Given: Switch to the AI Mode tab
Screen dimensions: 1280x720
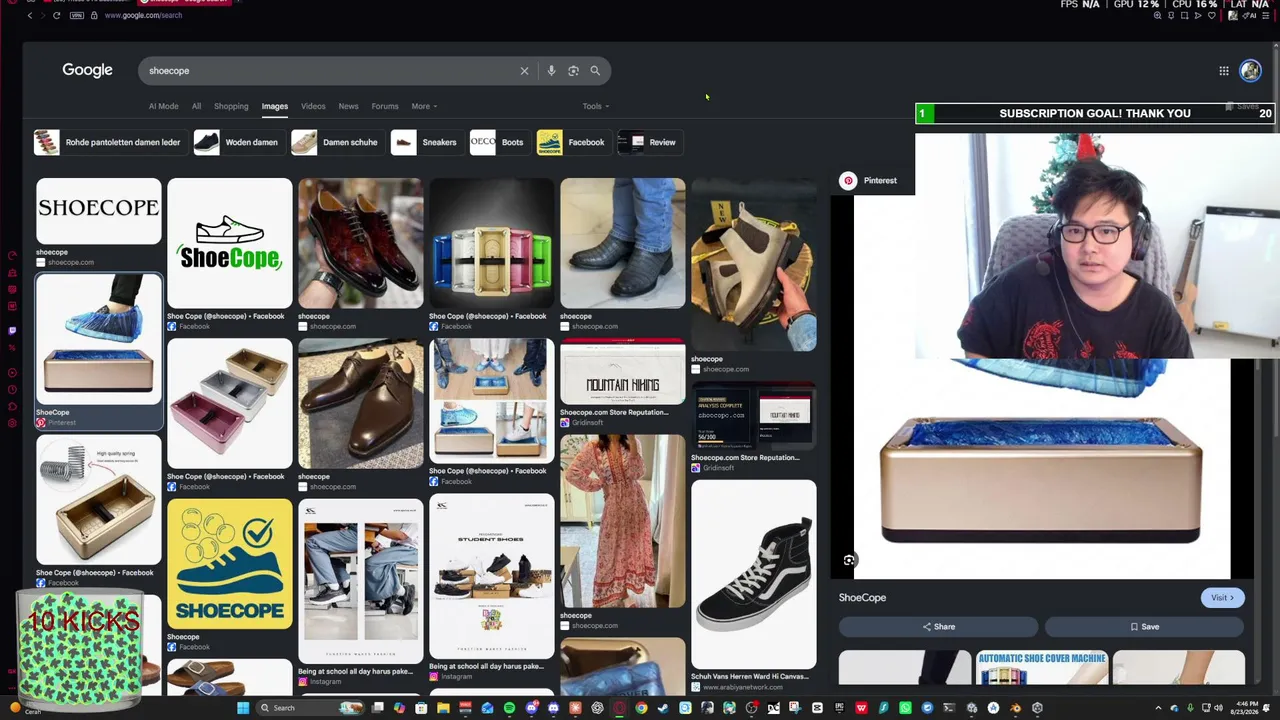Looking at the screenshot, I should point(163,106).
